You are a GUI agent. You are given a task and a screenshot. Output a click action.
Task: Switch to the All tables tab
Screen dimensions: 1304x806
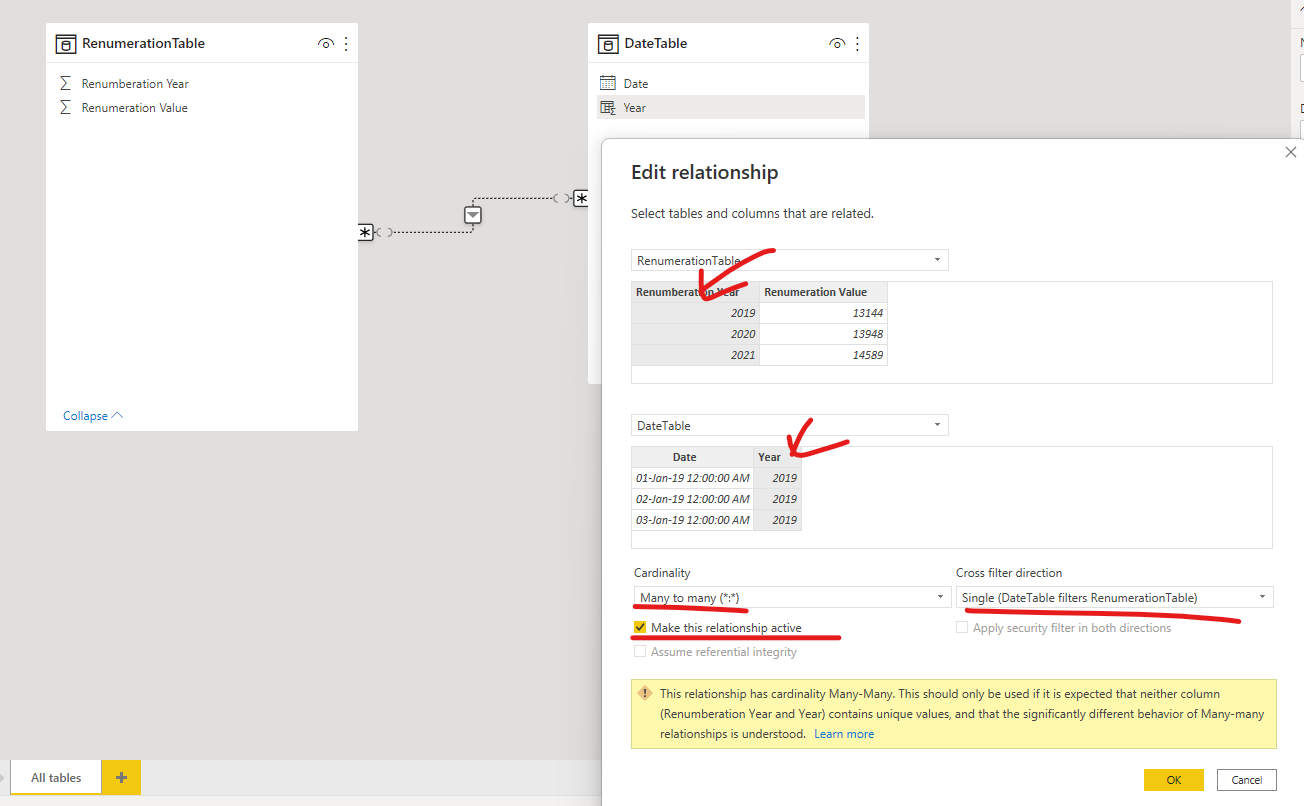(x=56, y=777)
